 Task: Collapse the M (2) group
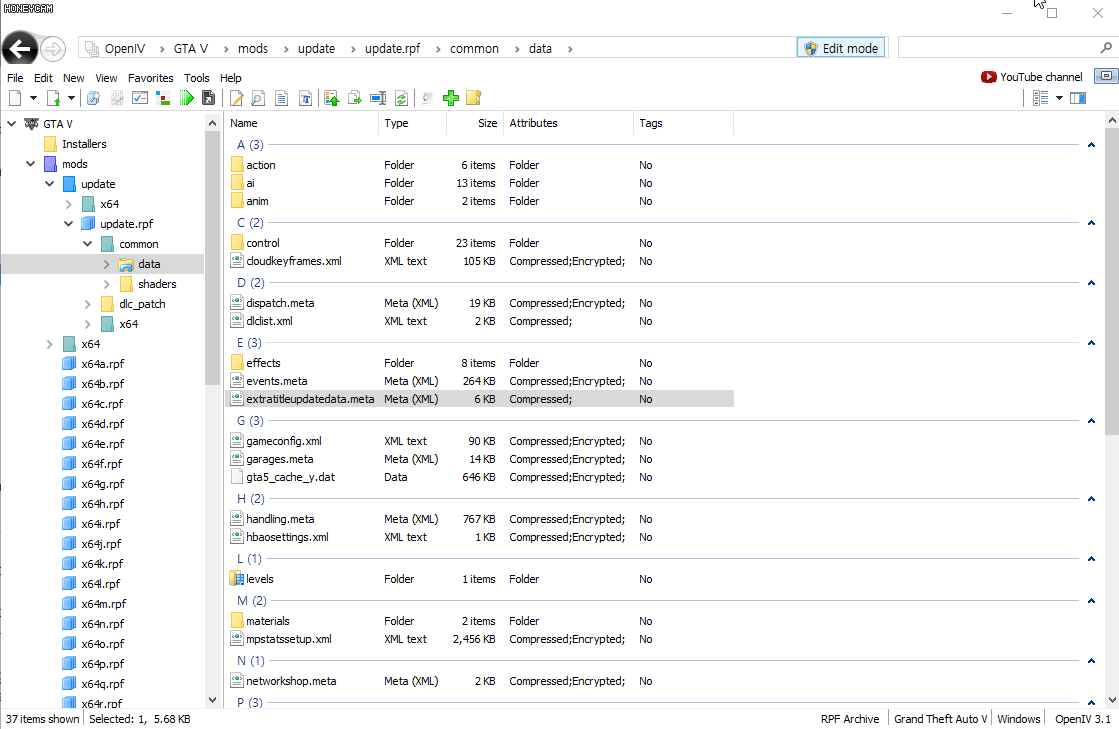click(1091, 601)
